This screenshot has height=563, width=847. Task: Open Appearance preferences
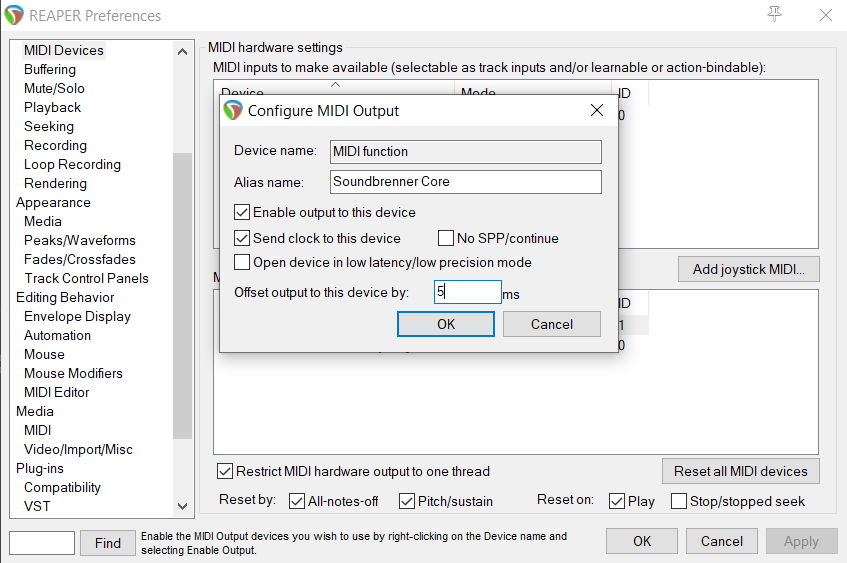[x=53, y=203]
